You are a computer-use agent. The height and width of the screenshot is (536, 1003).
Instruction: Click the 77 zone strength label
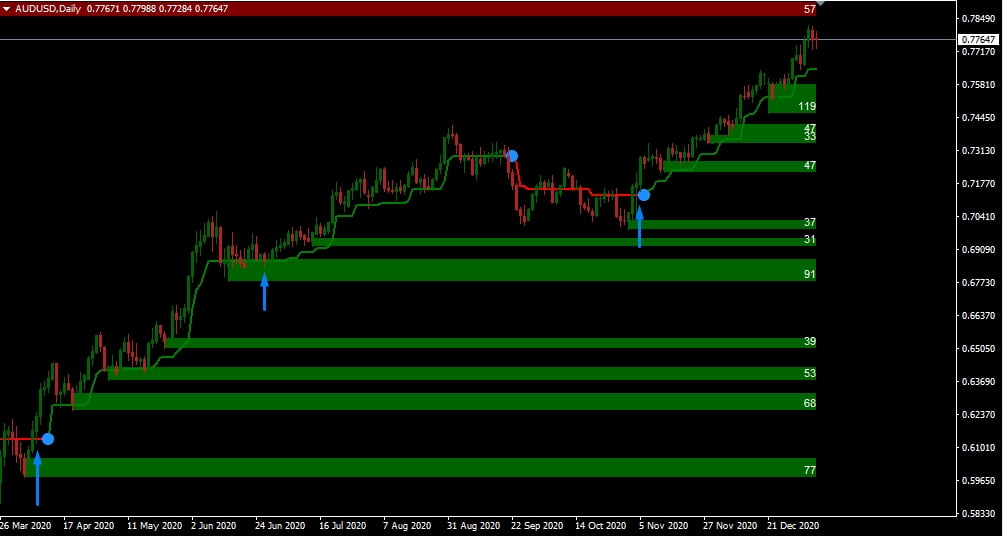tap(810, 470)
